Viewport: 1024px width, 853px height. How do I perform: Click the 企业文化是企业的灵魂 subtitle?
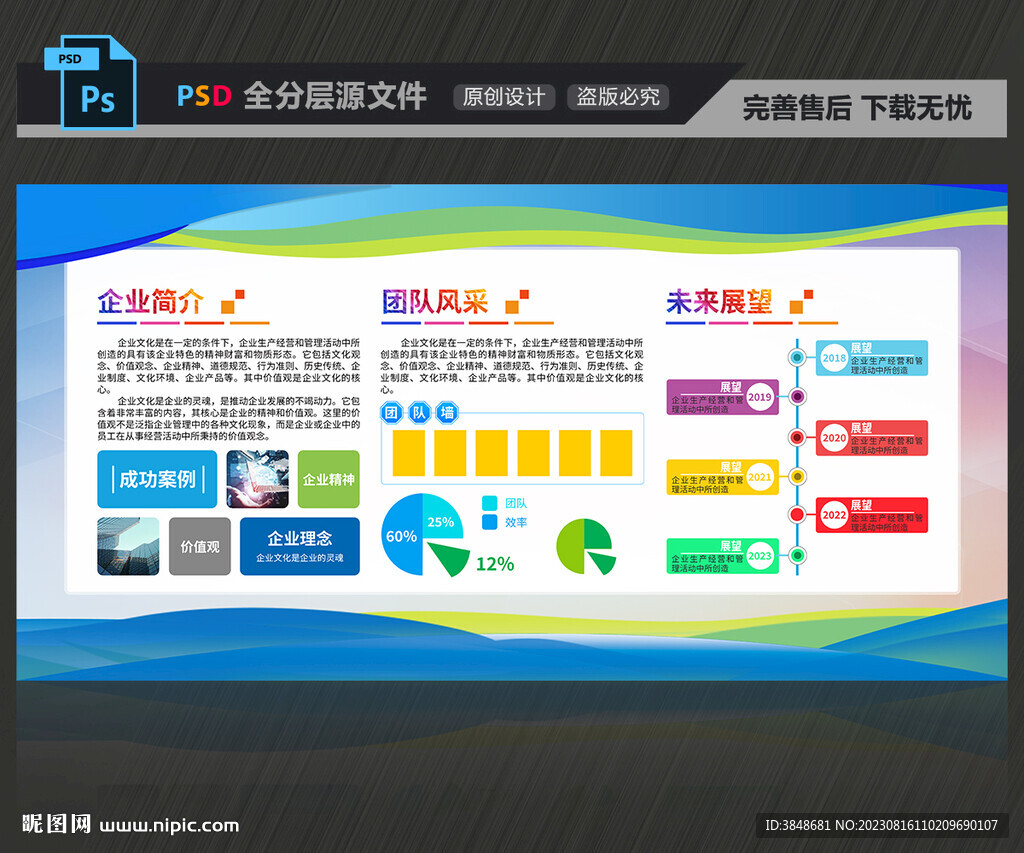(300, 558)
